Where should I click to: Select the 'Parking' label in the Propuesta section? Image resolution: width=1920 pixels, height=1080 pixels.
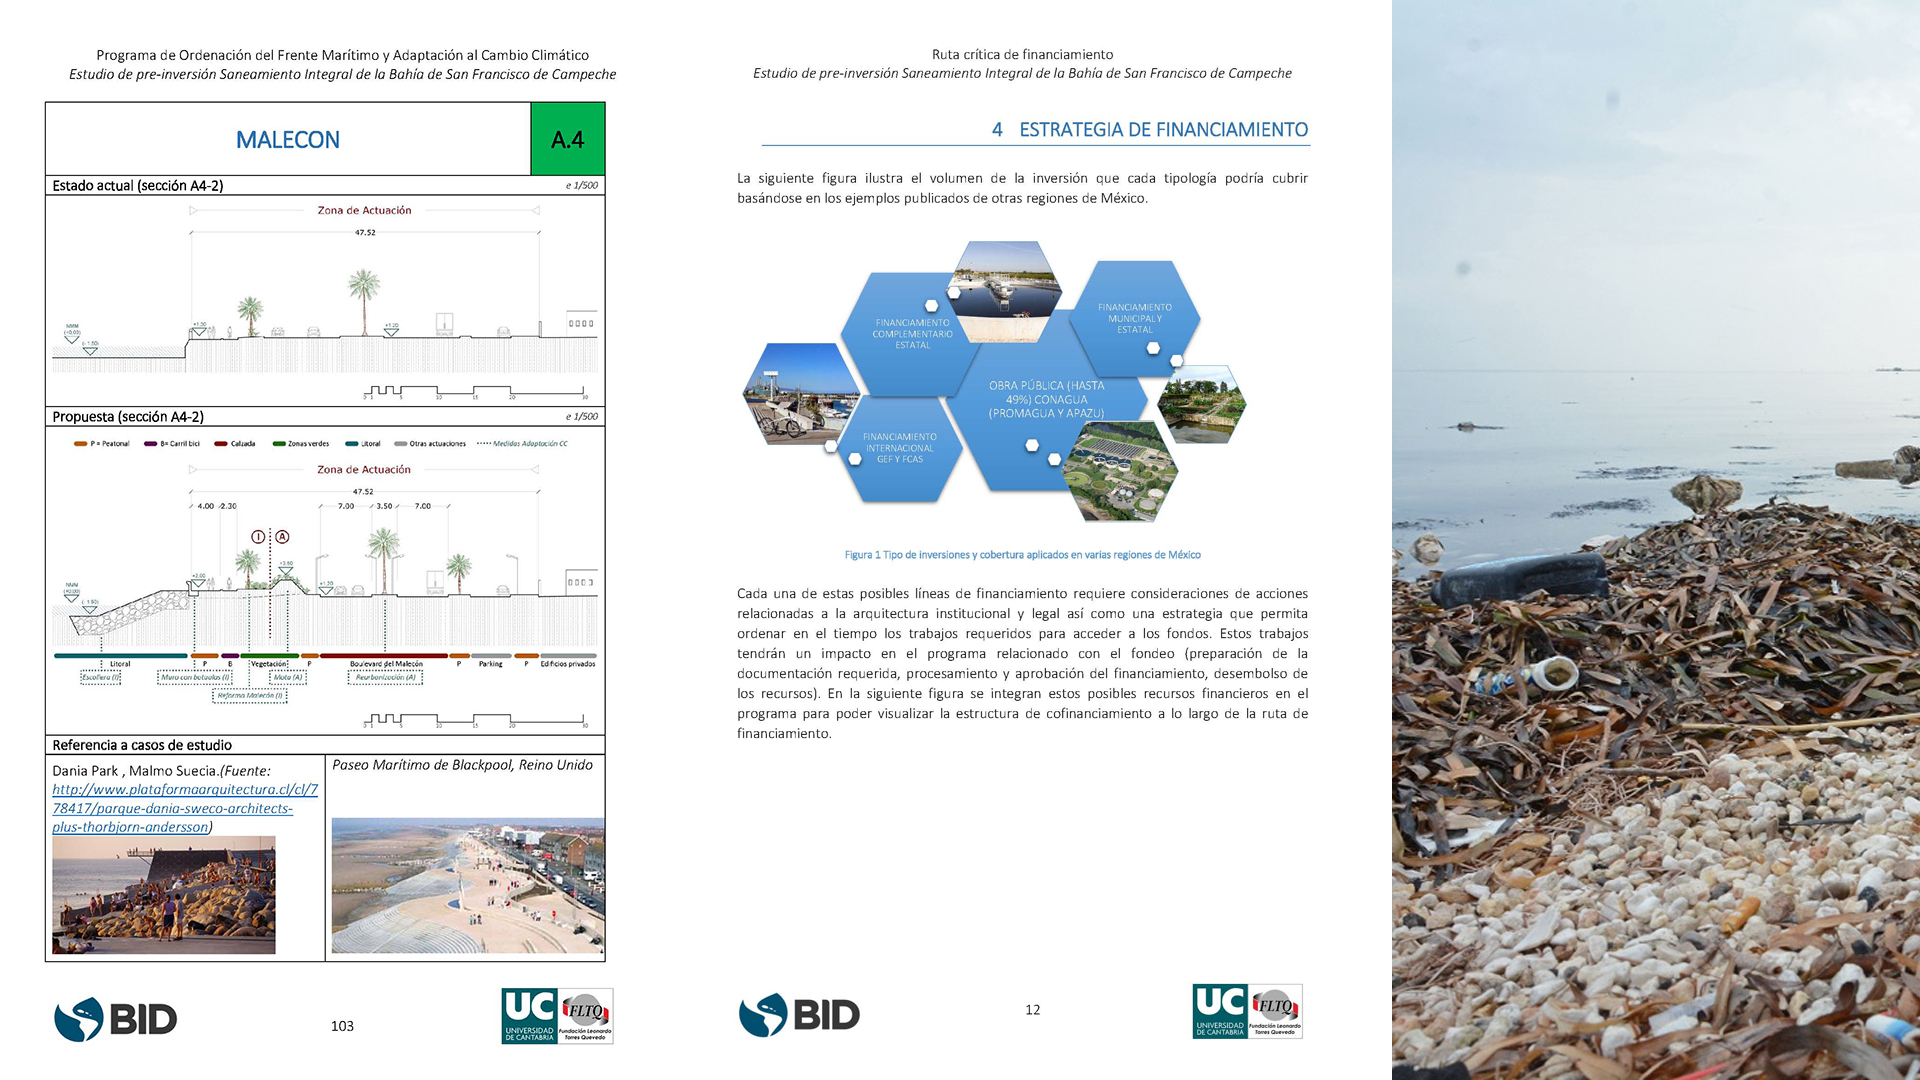tap(490, 664)
